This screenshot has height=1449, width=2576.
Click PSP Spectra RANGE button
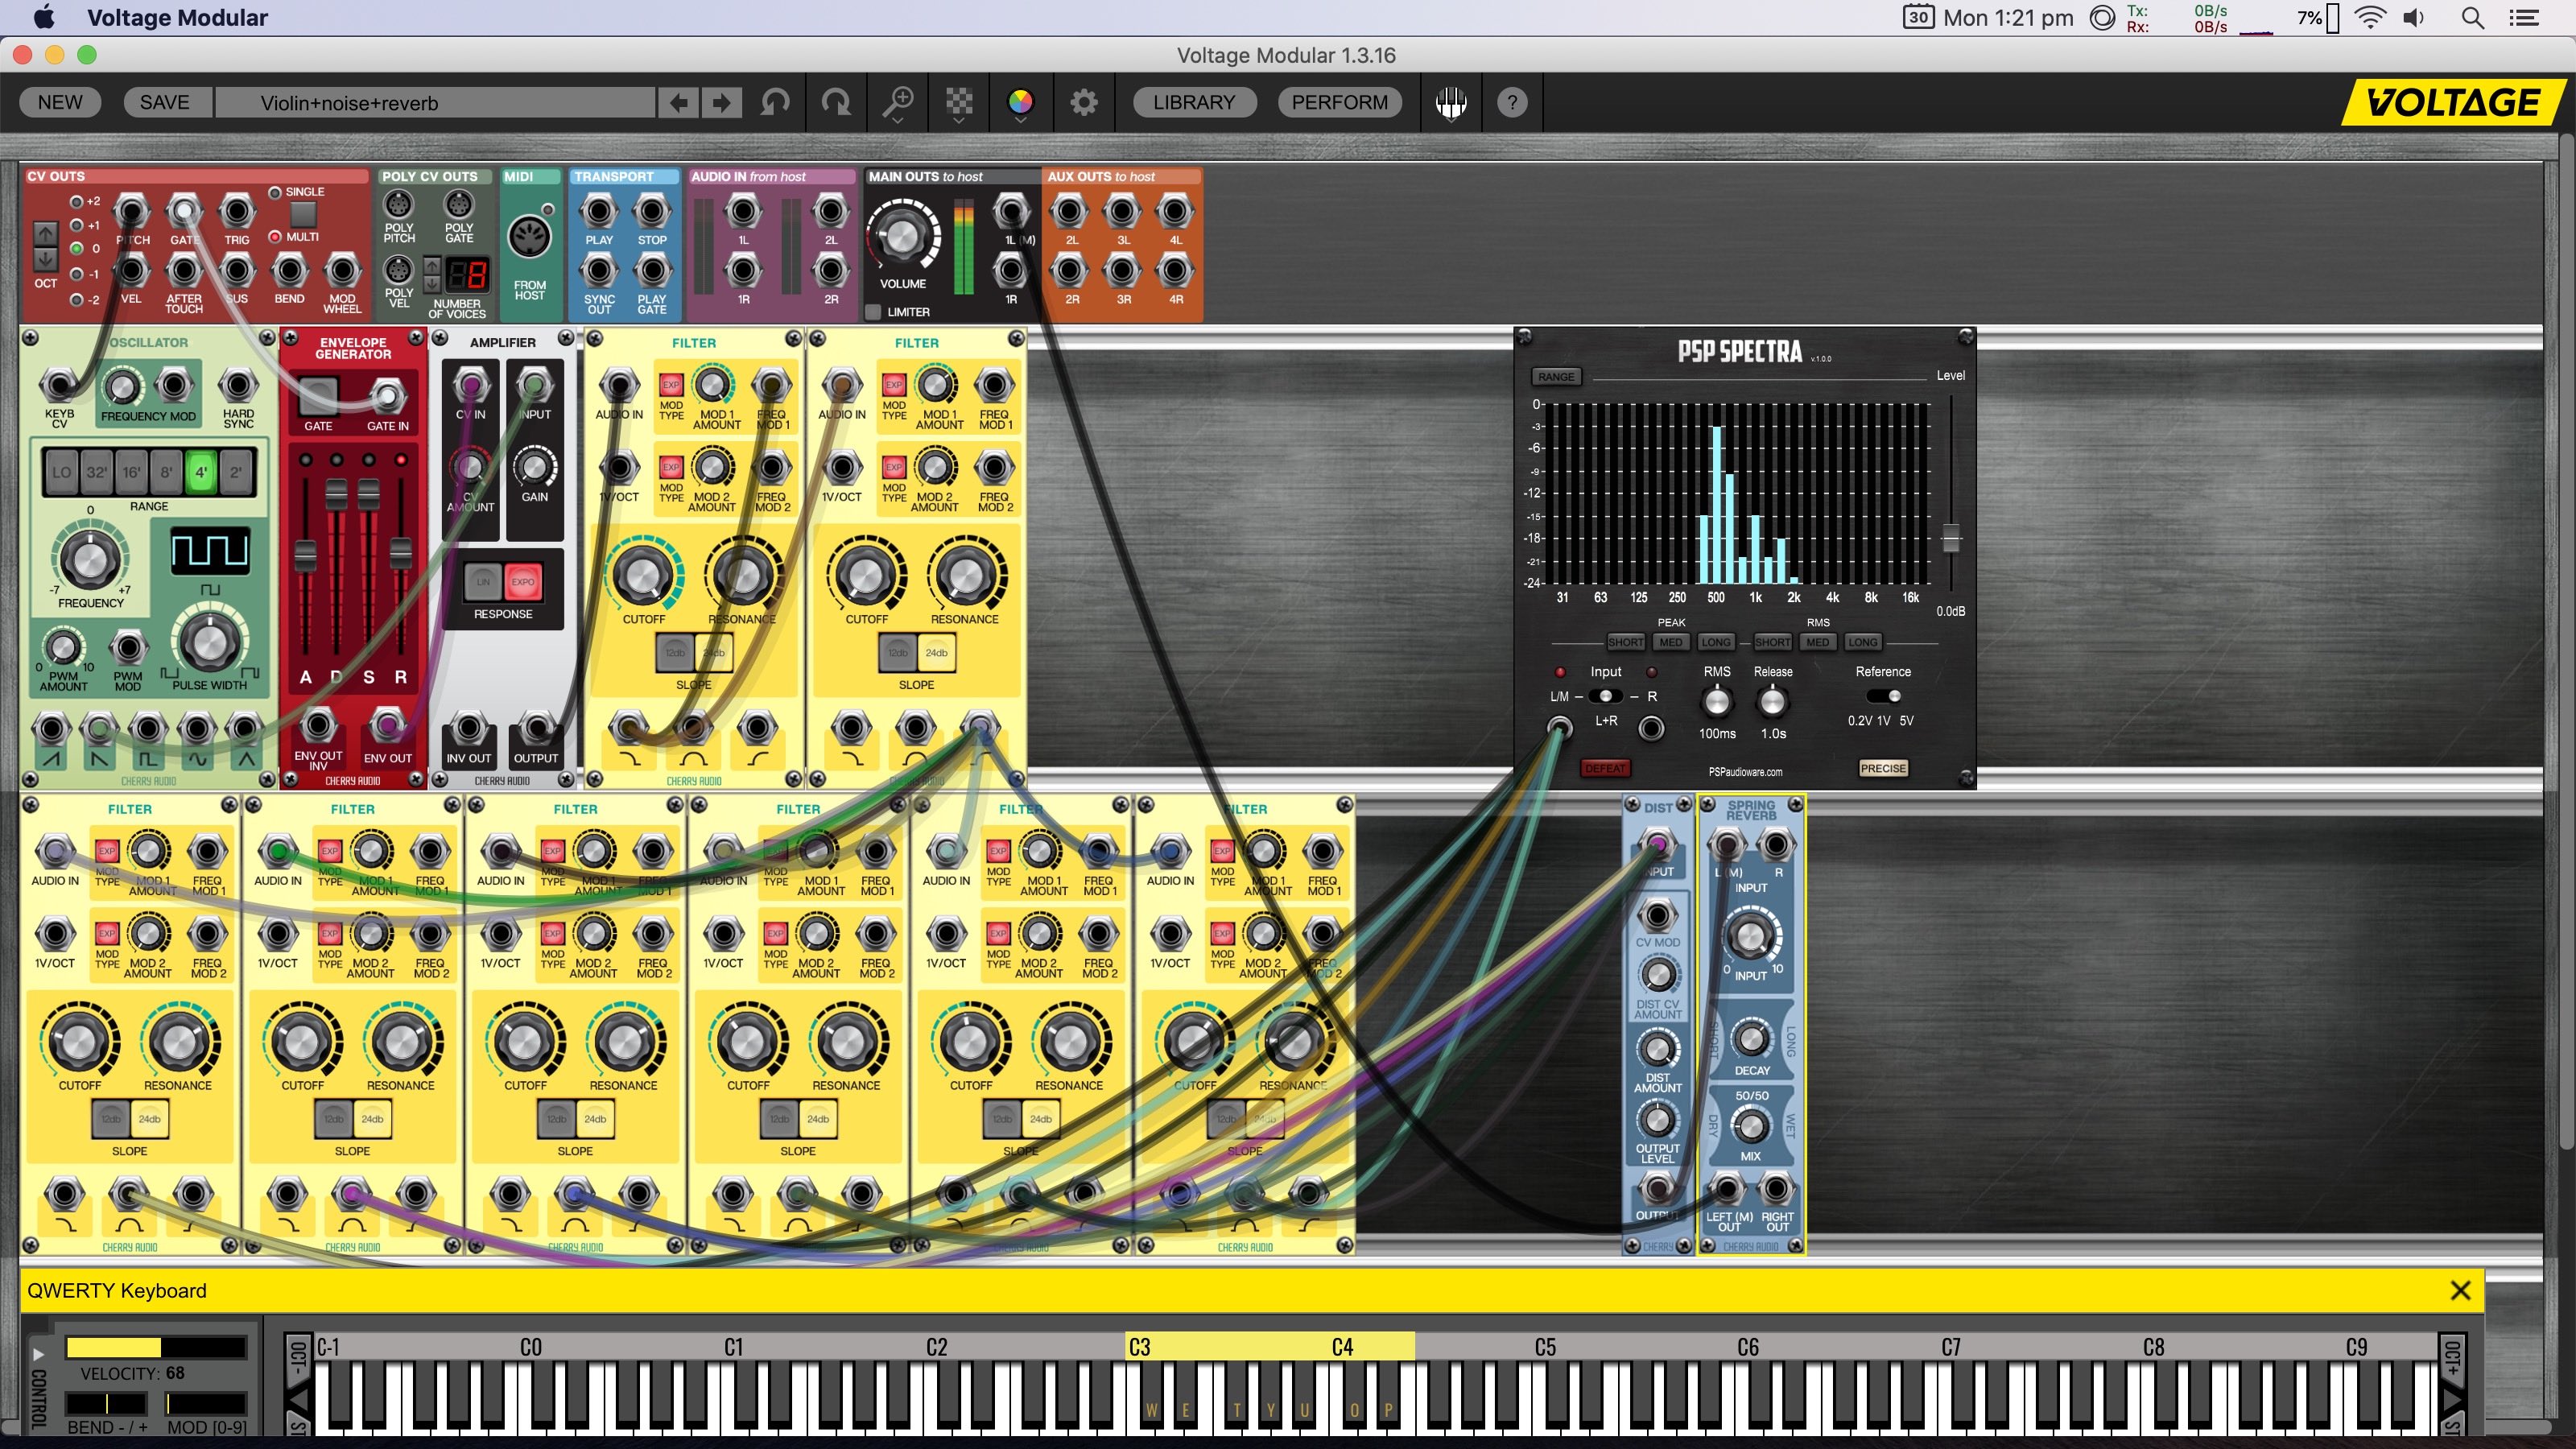pos(1556,377)
